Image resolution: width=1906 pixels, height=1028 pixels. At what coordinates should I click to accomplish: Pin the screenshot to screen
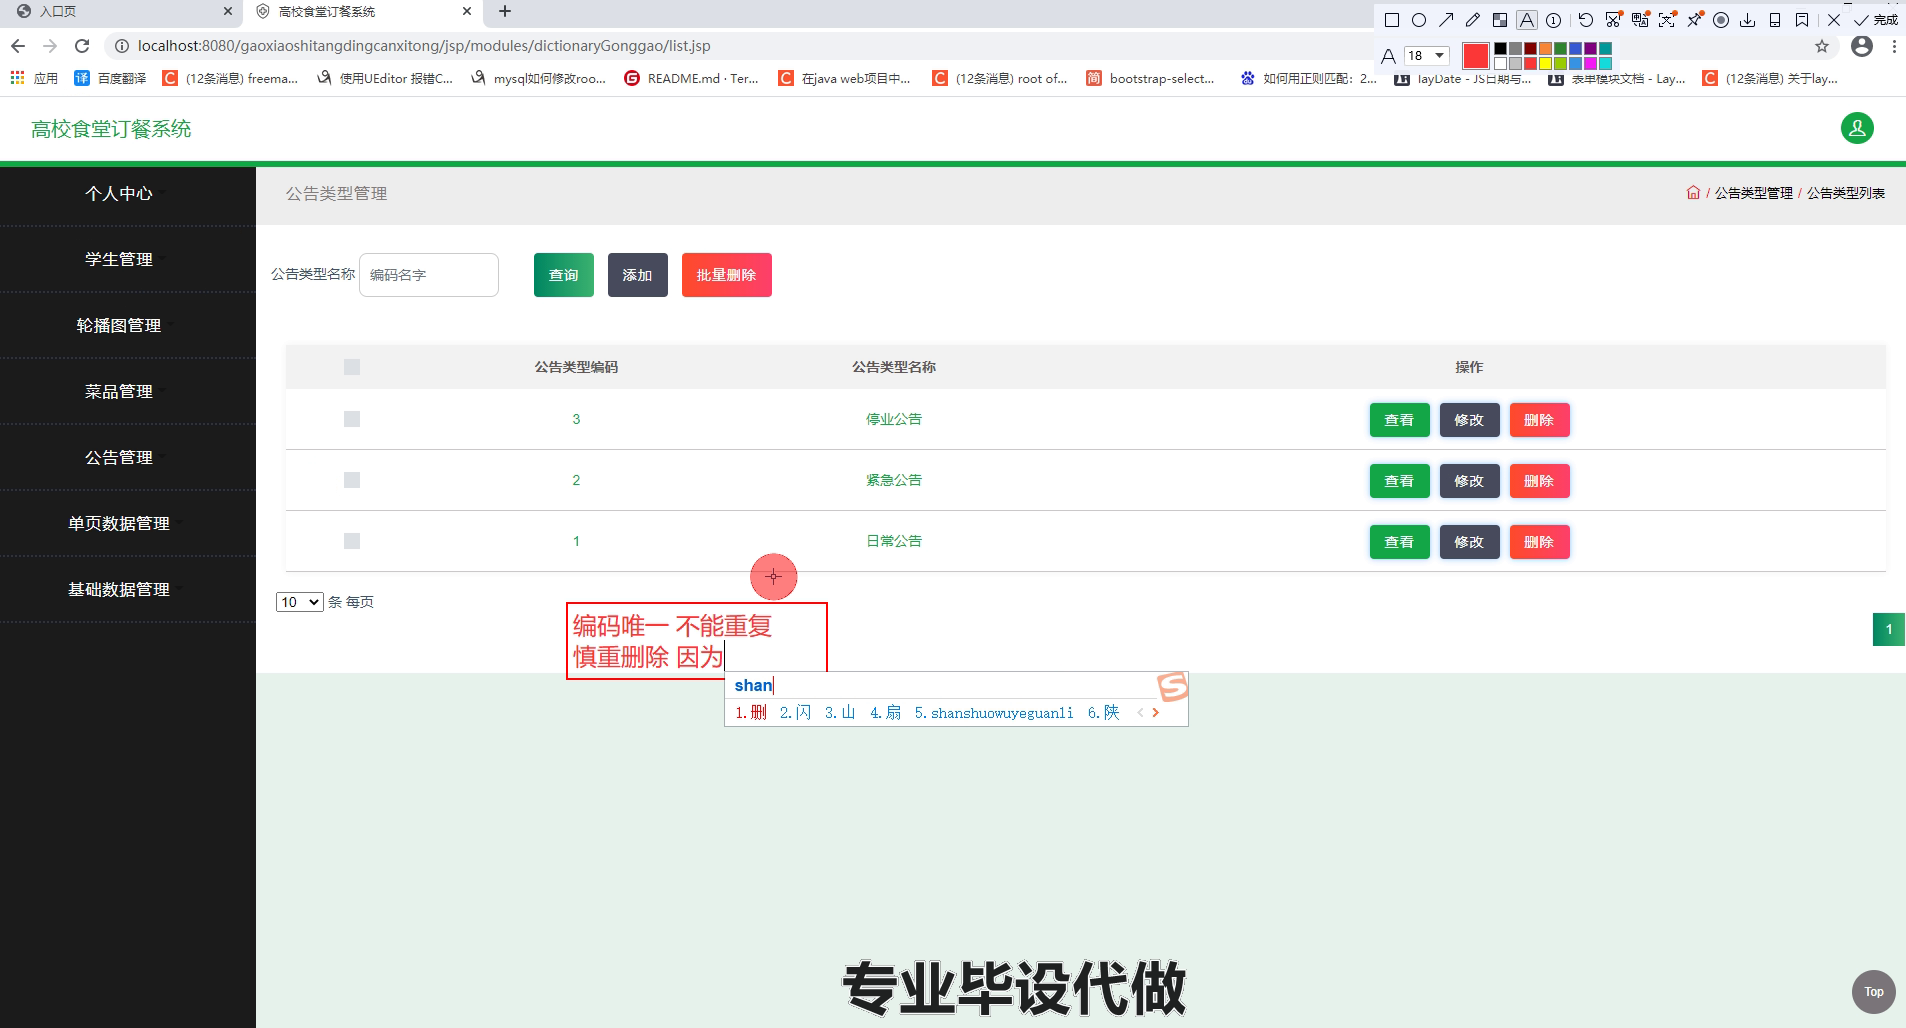click(1694, 20)
